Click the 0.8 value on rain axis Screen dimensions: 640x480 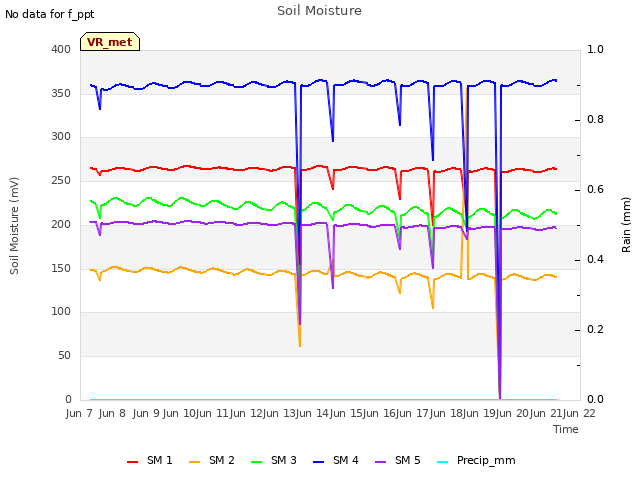(x=595, y=120)
